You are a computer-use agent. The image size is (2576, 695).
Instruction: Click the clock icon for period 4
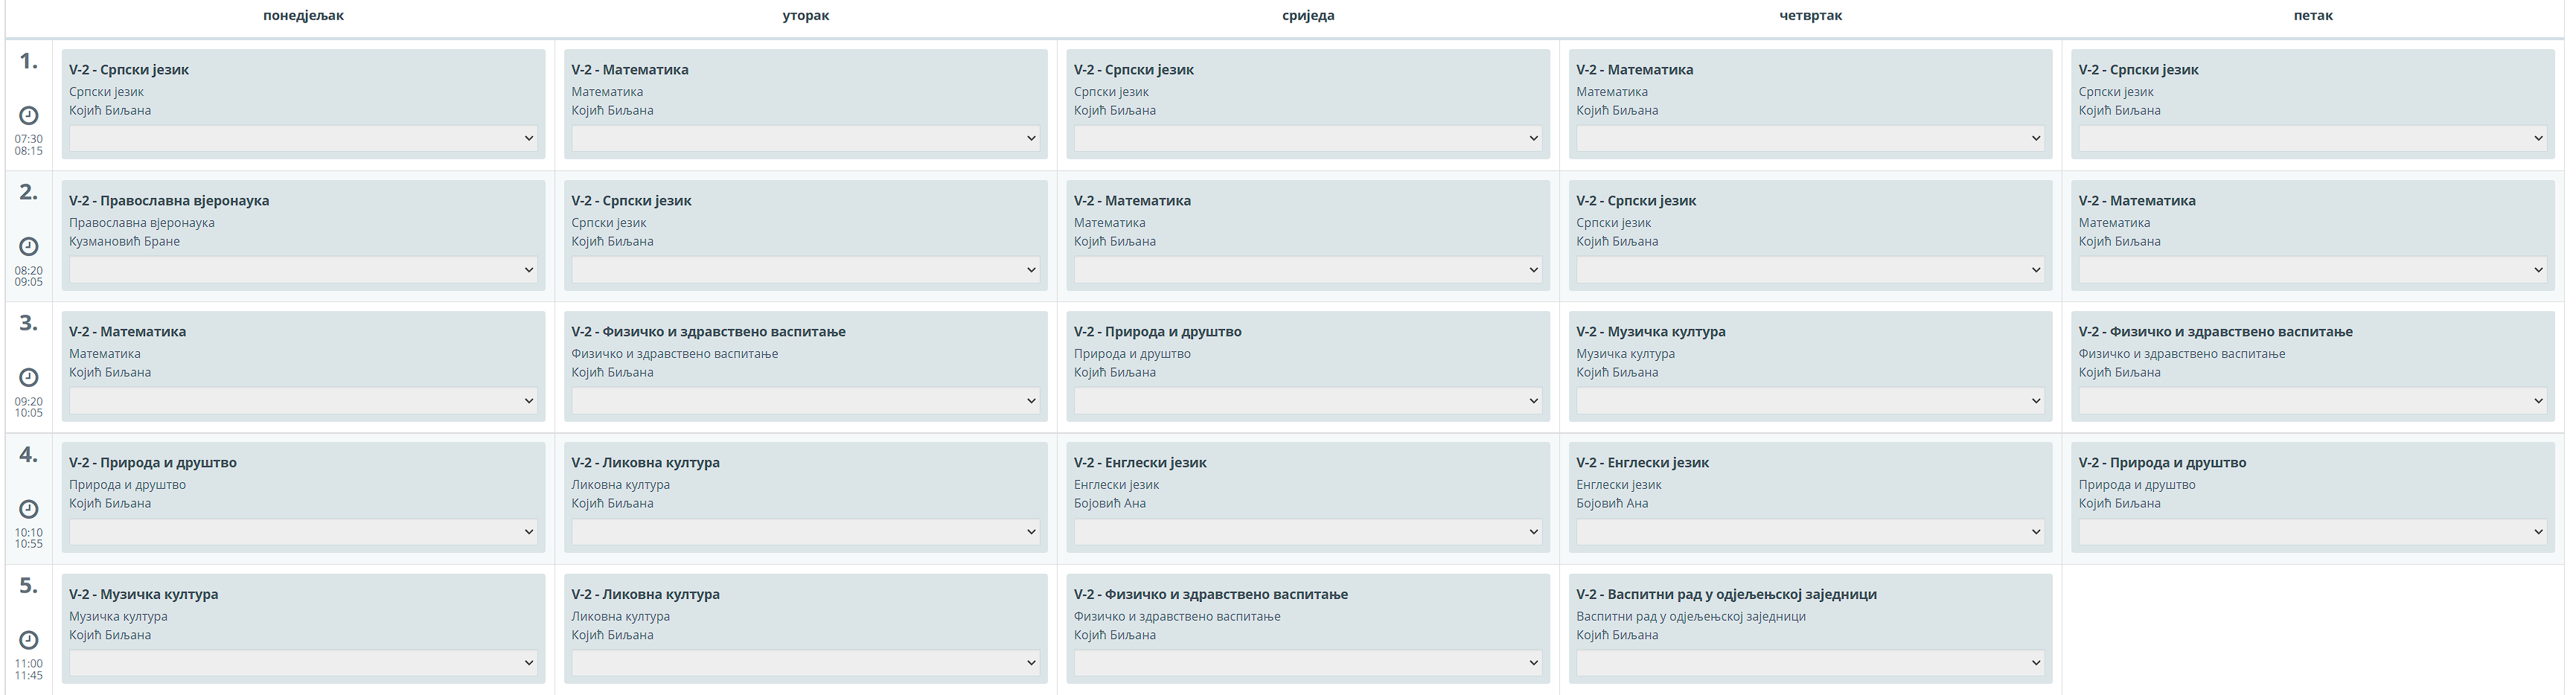pyautogui.click(x=29, y=509)
